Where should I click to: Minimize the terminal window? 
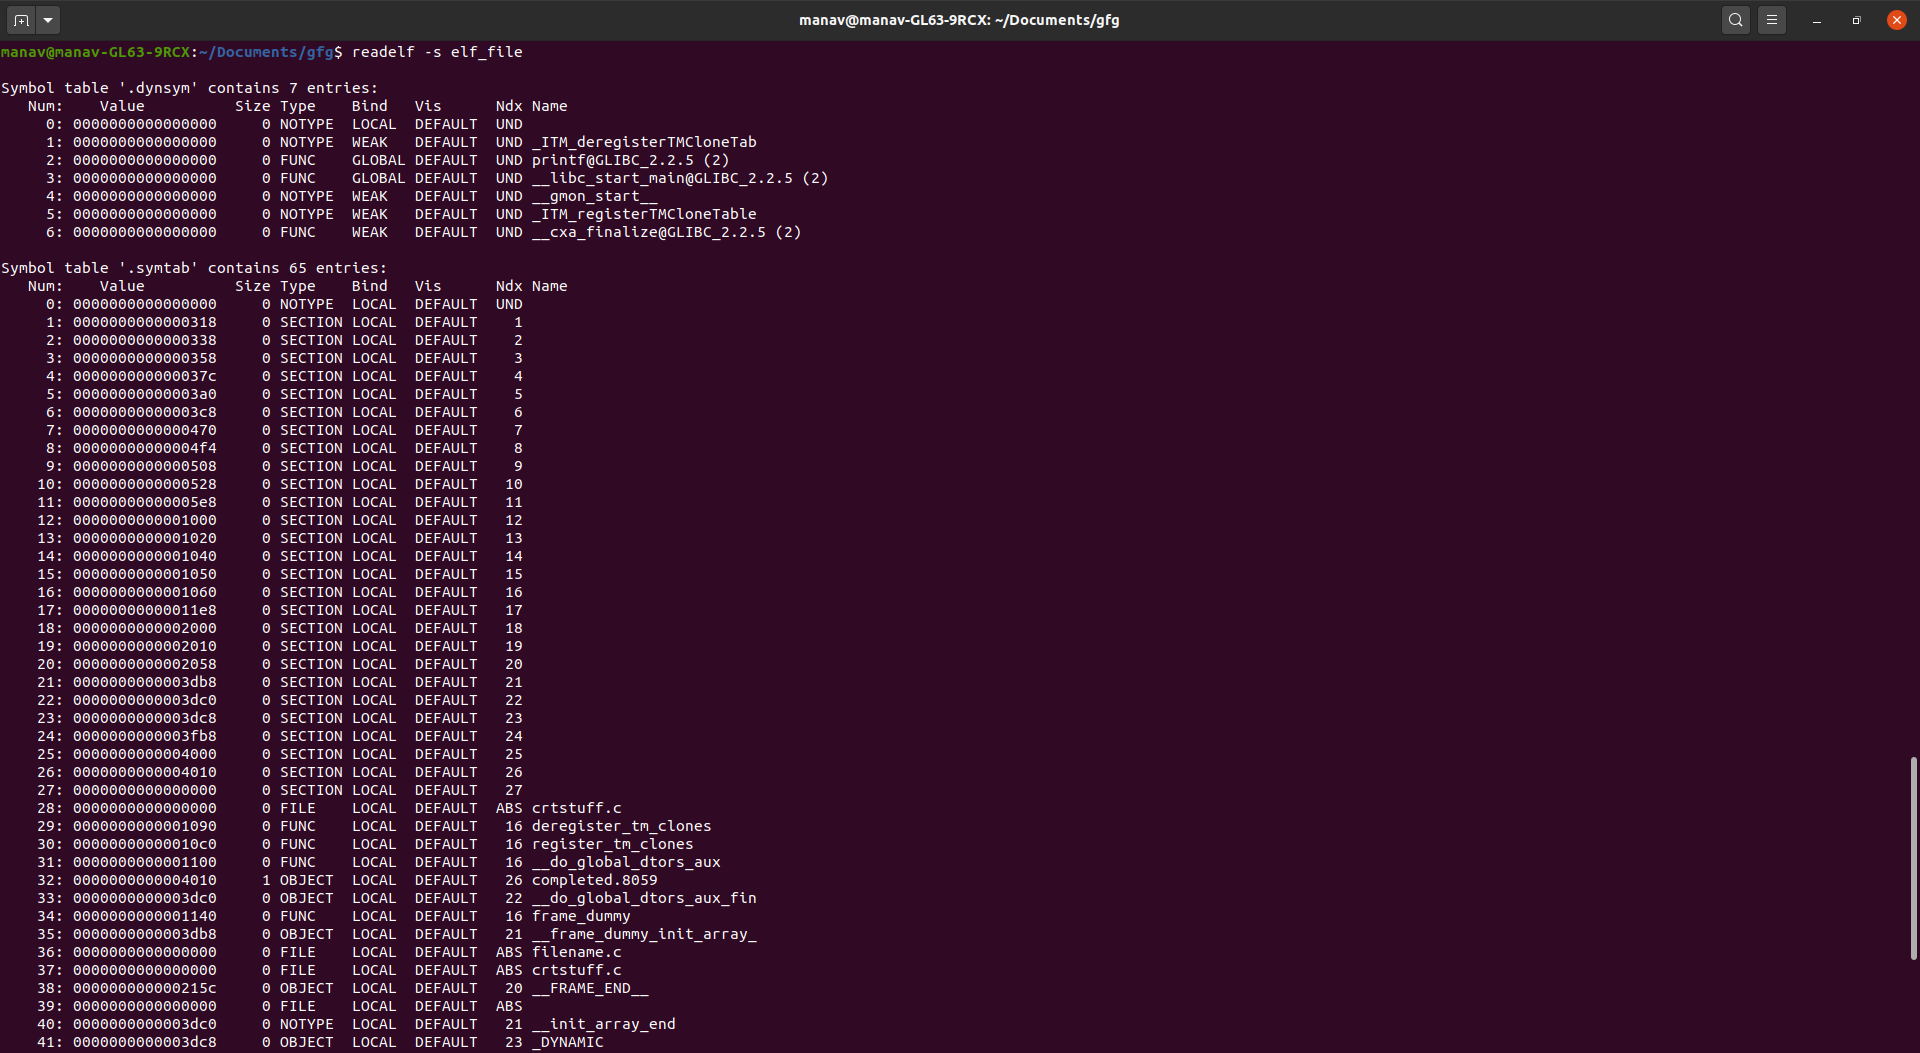tap(1817, 20)
